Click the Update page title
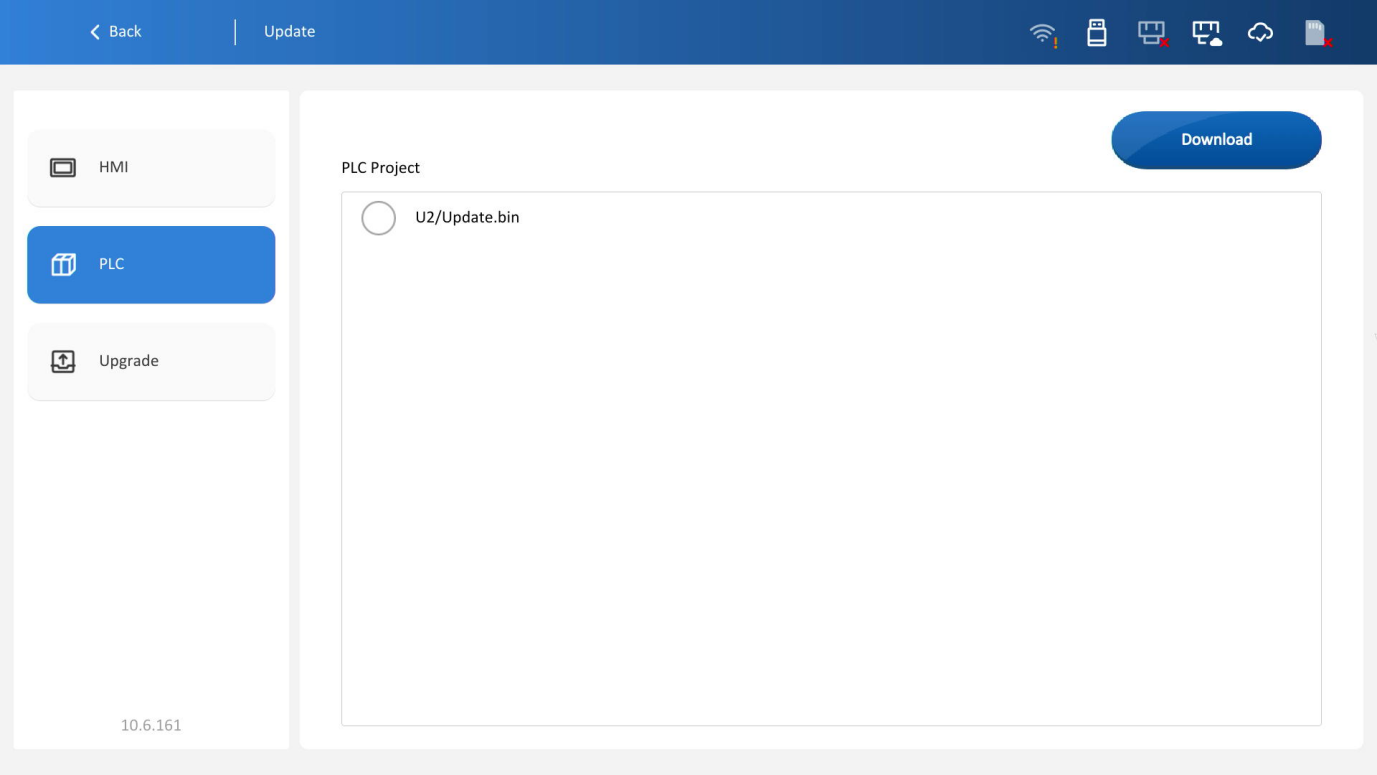1377x775 pixels. (289, 32)
